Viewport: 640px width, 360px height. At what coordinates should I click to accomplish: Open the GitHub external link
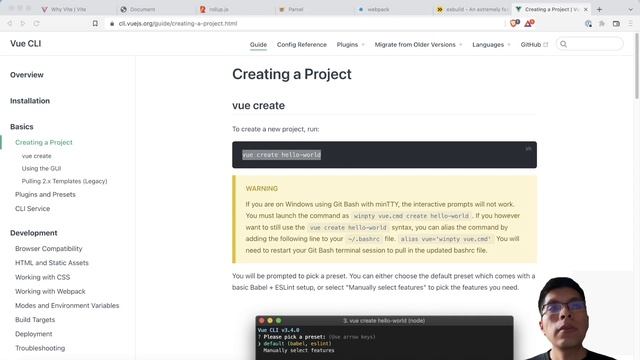tap(534, 44)
